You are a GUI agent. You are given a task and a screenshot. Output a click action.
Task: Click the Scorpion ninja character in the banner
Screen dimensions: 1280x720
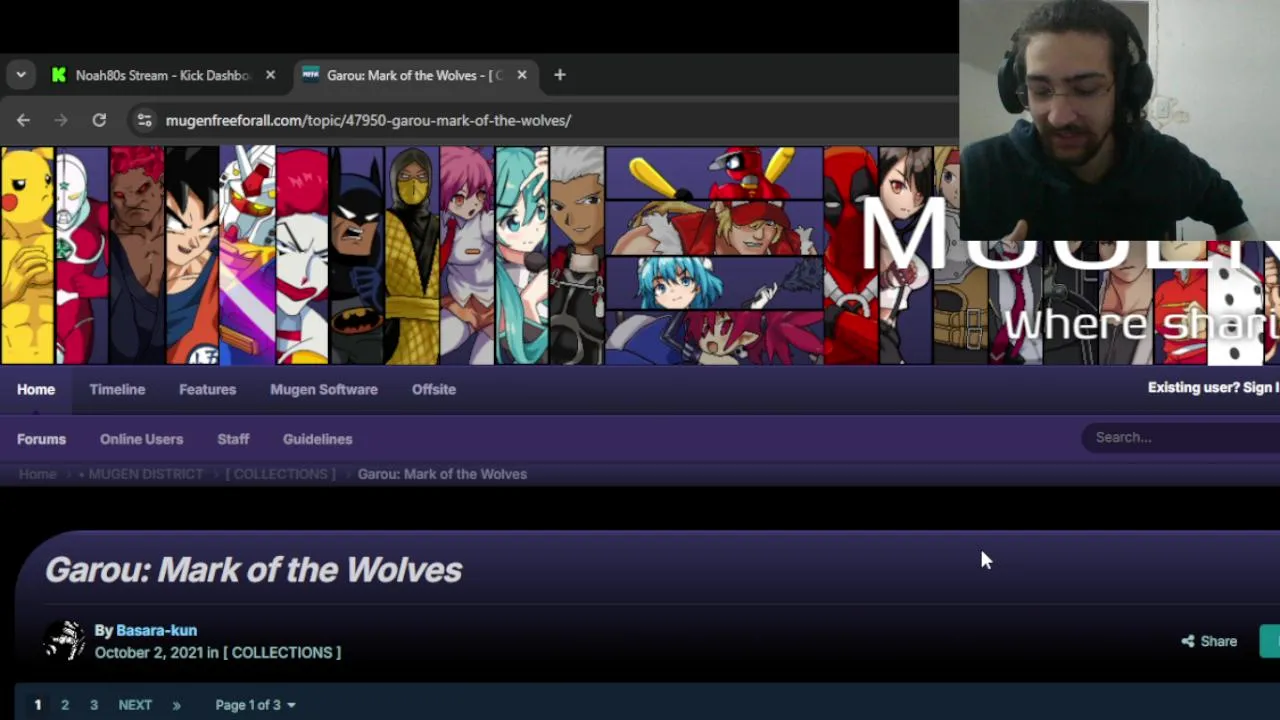coord(412,255)
